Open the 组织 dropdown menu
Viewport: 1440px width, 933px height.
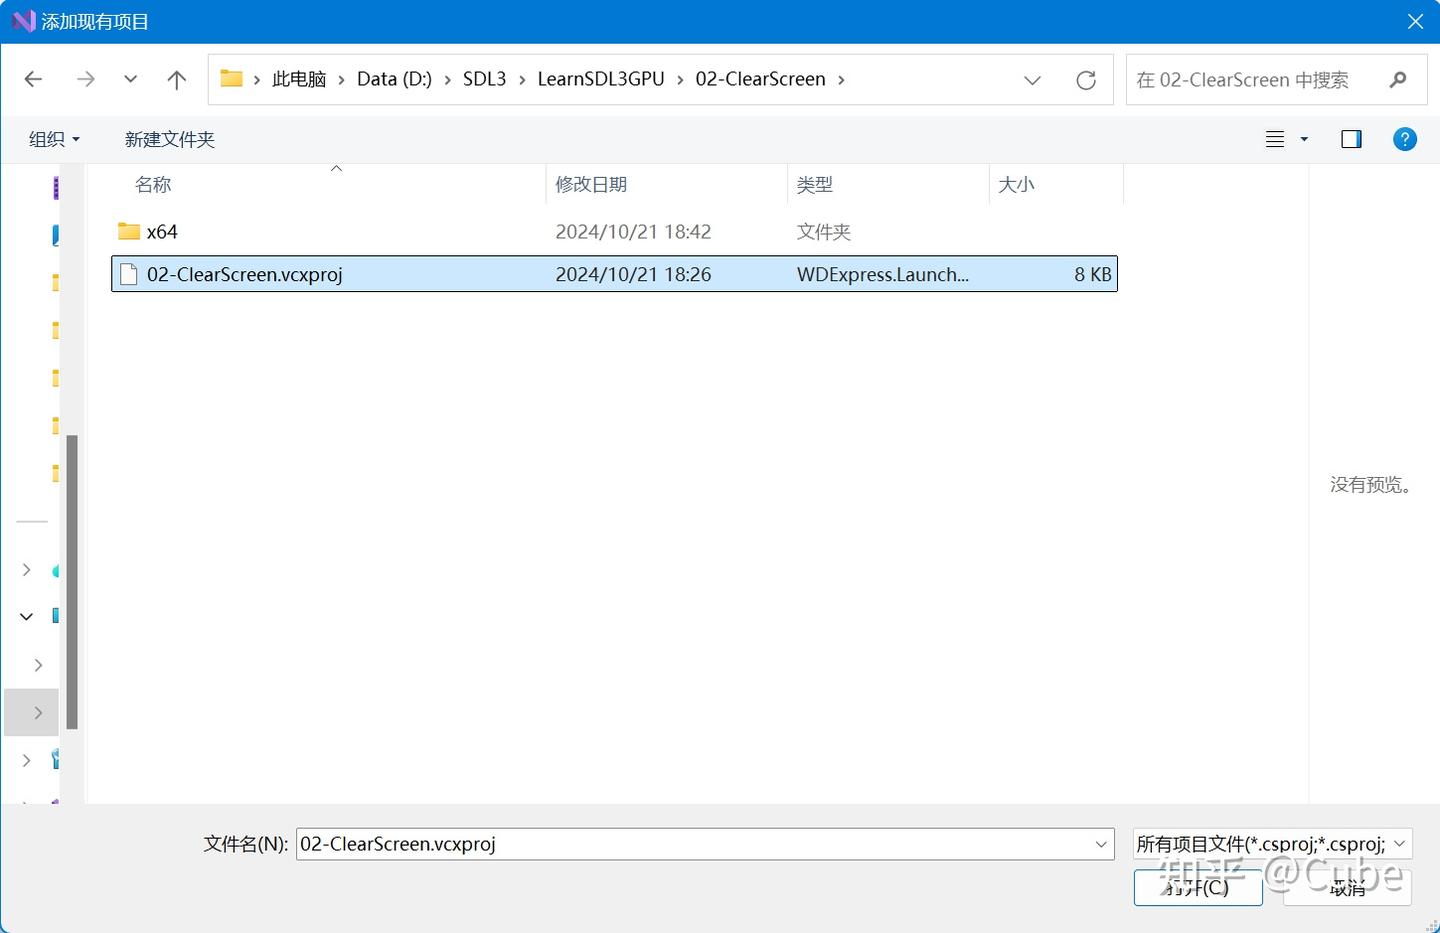click(x=53, y=139)
